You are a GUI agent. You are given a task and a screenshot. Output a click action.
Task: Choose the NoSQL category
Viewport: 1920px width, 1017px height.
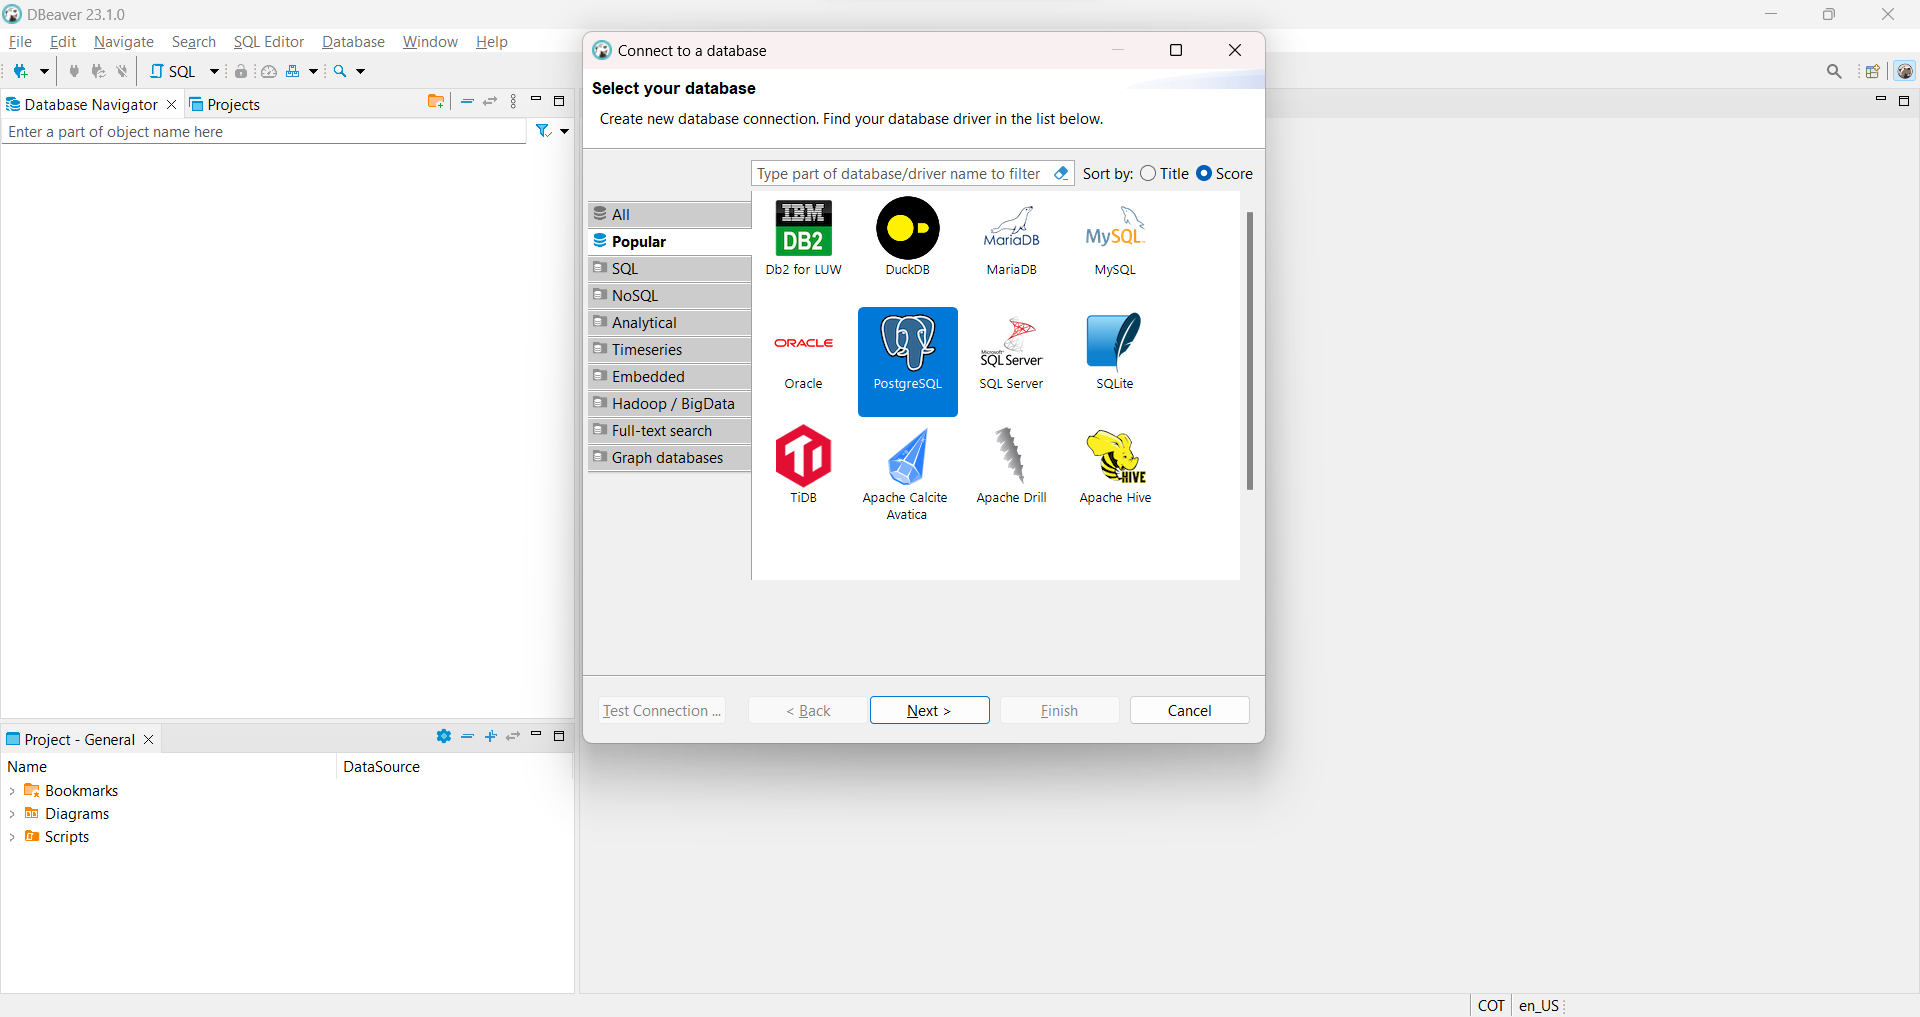[x=670, y=295]
